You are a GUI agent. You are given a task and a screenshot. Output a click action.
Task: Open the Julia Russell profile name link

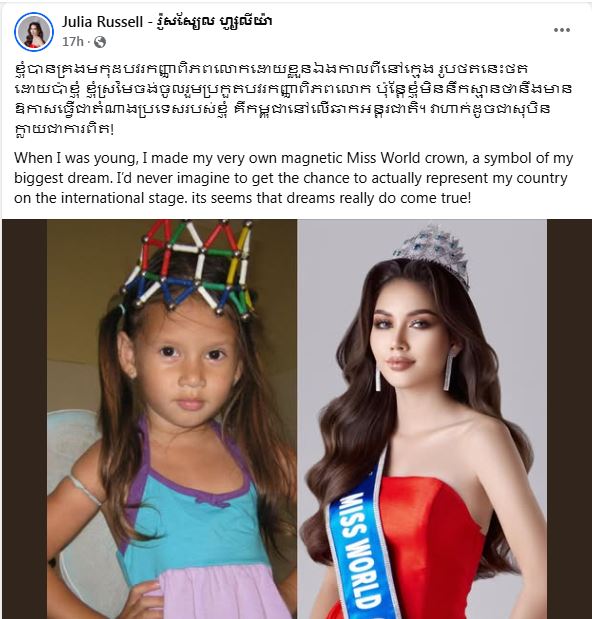coord(167,21)
